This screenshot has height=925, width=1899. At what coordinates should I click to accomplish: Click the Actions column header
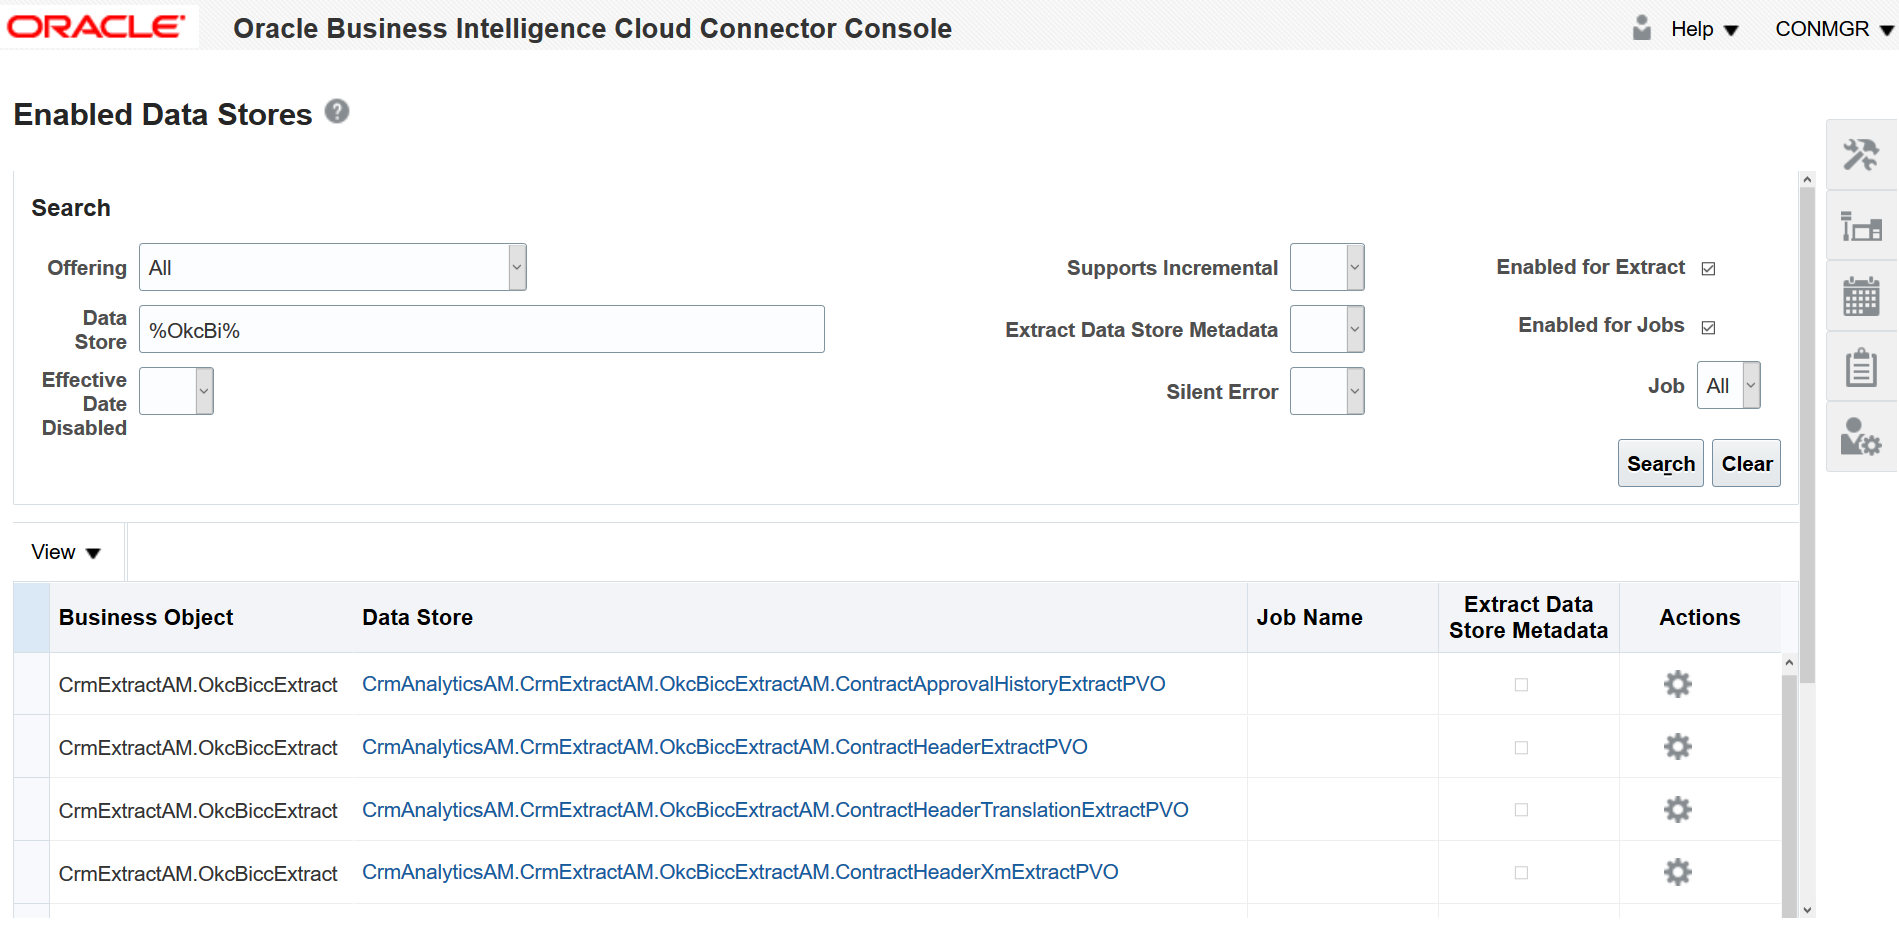pyautogui.click(x=1699, y=618)
